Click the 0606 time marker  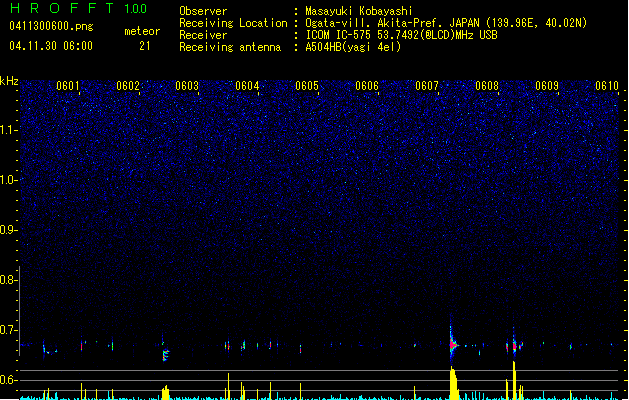point(367,86)
